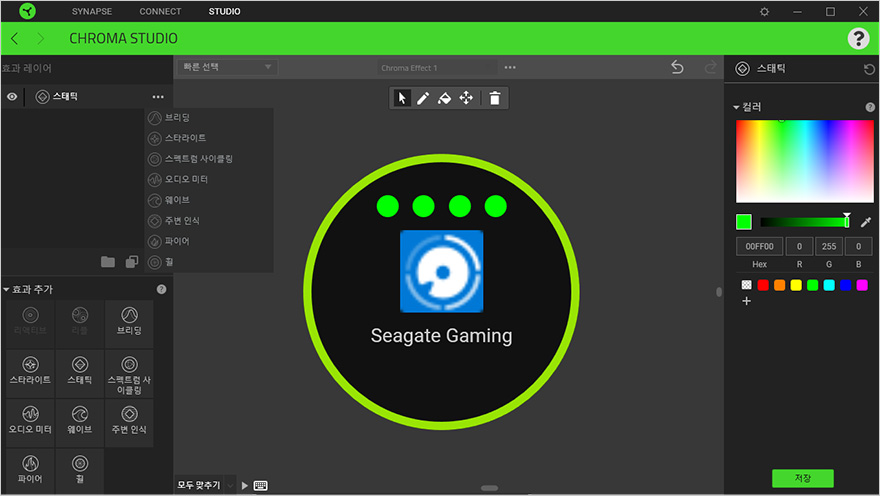Add the 휠 effect tile

point(80,471)
